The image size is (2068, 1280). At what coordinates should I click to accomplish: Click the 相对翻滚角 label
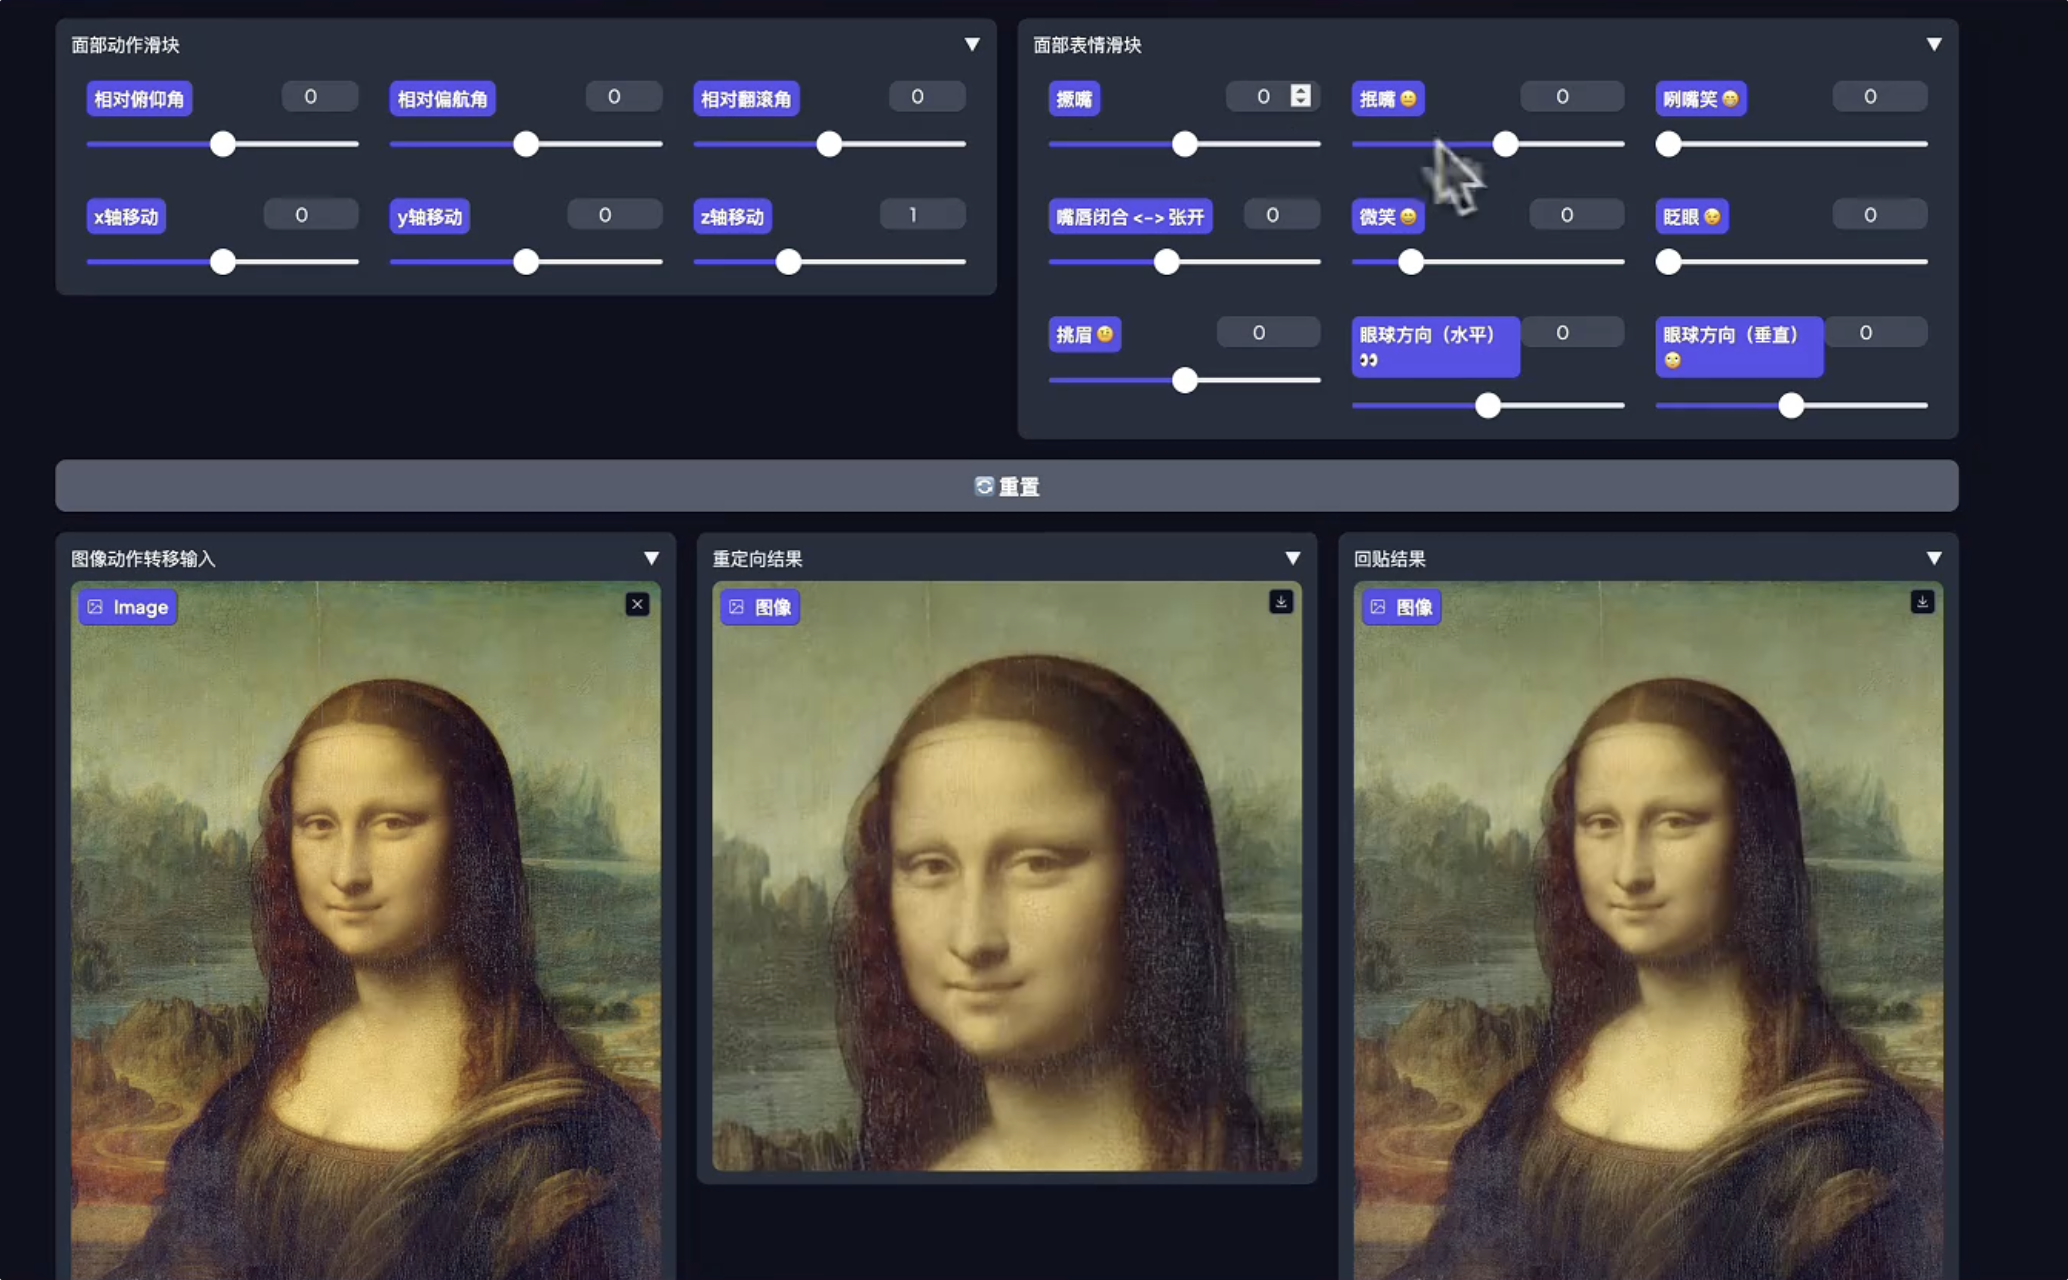tap(746, 99)
